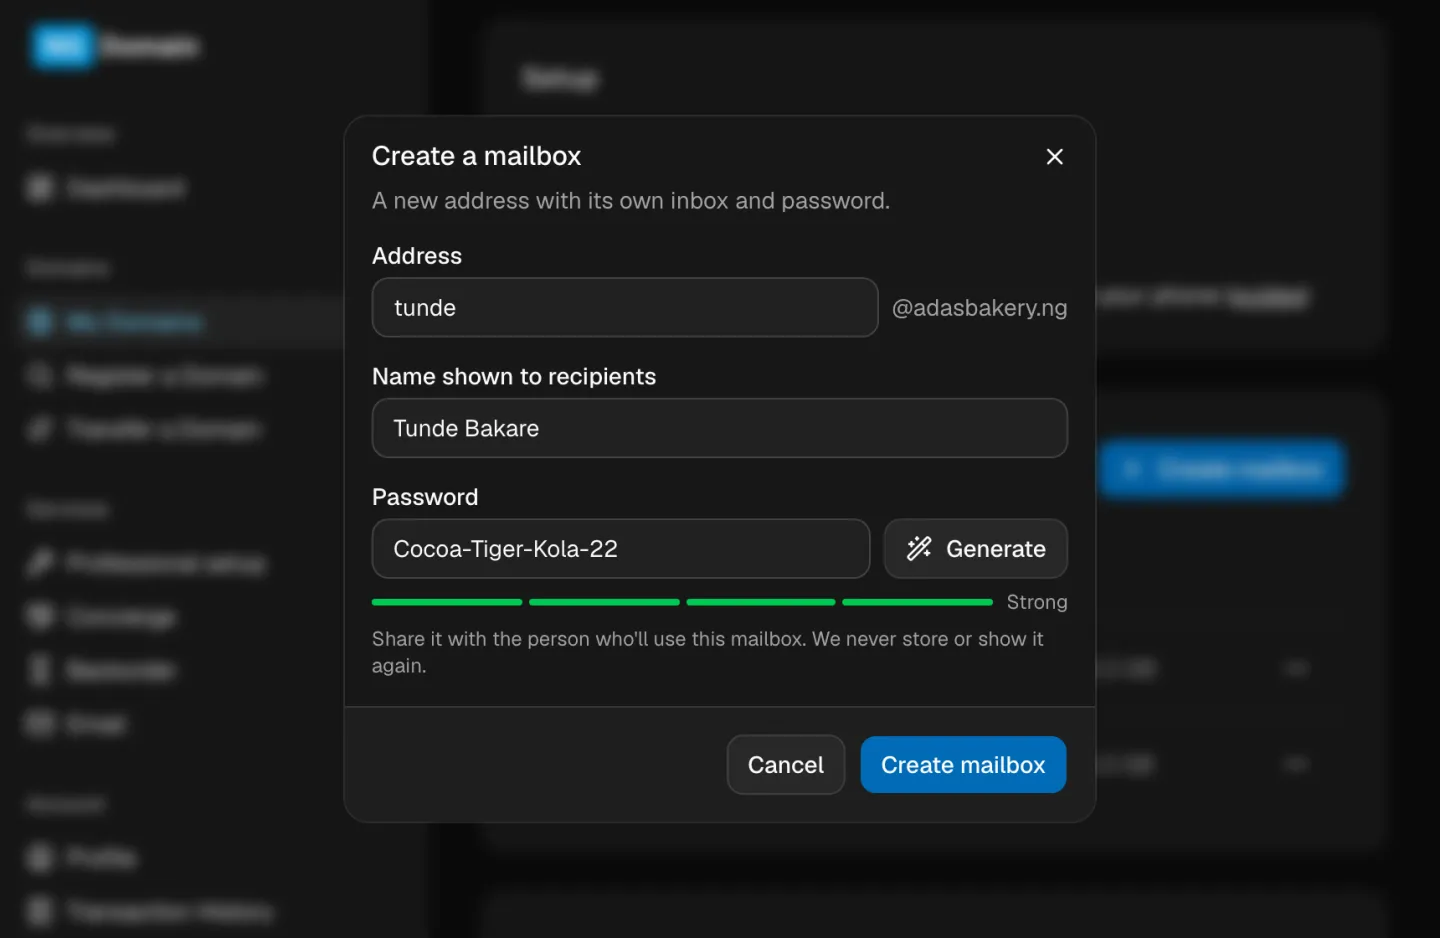Cancel mailbox creation
The image size is (1440, 938).
[786, 765]
